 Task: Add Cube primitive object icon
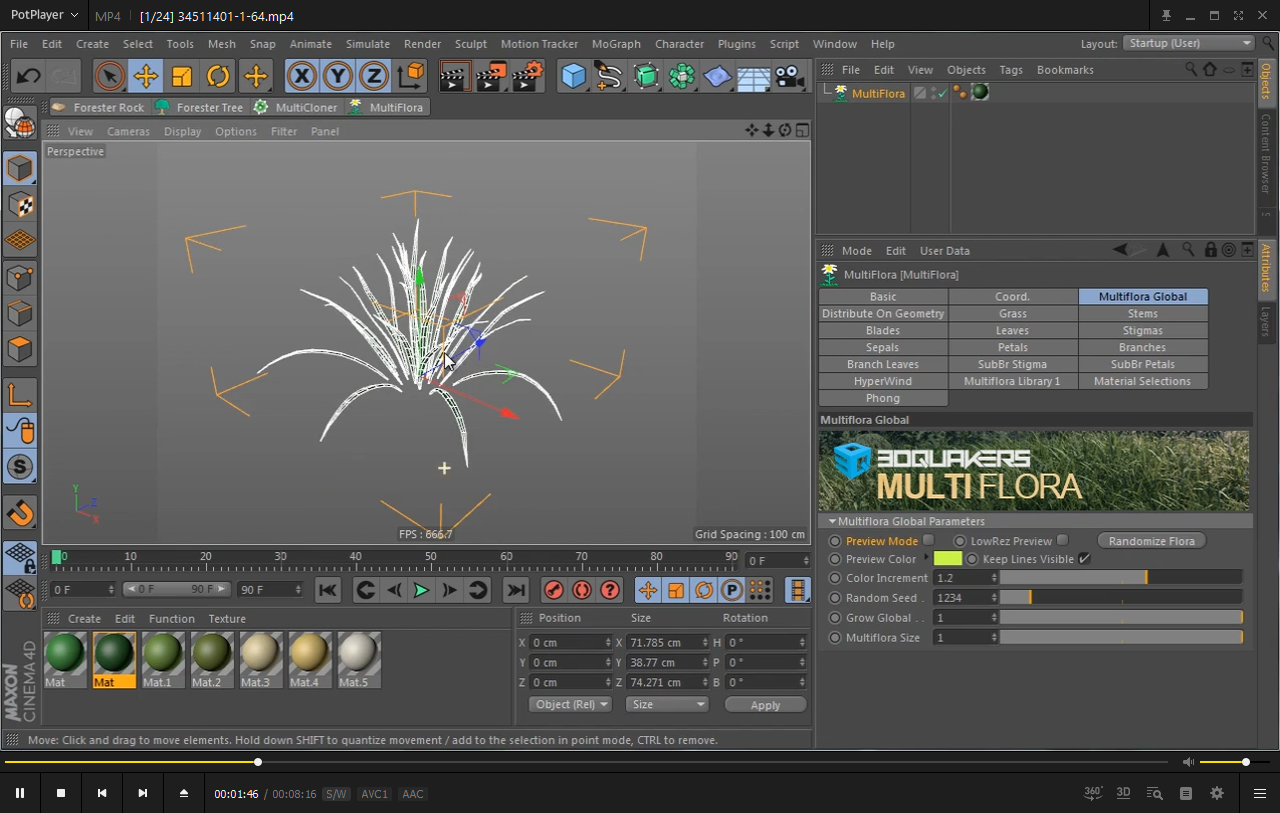pos(573,76)
